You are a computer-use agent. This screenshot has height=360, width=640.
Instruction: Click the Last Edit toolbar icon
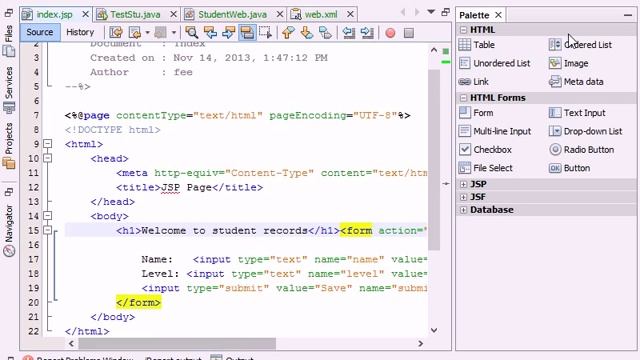click(116, 33)
